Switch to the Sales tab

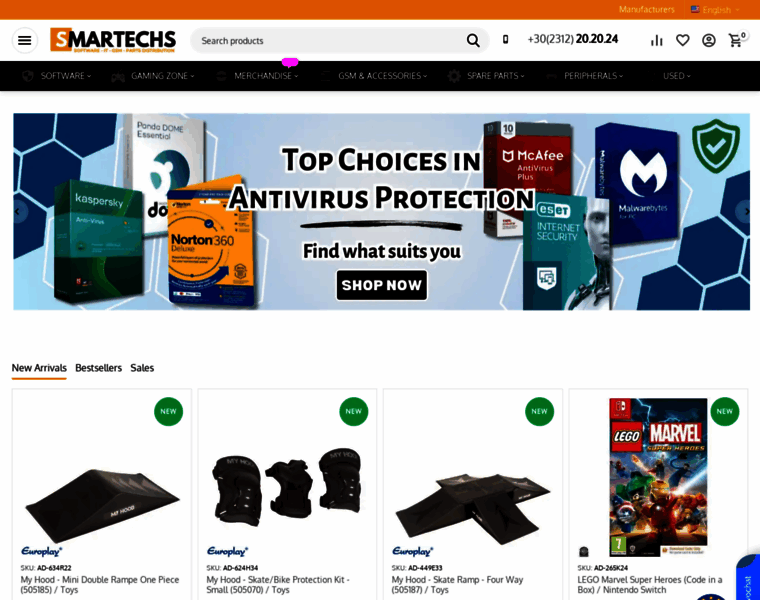pyautogui.click(x=142, y=368)
